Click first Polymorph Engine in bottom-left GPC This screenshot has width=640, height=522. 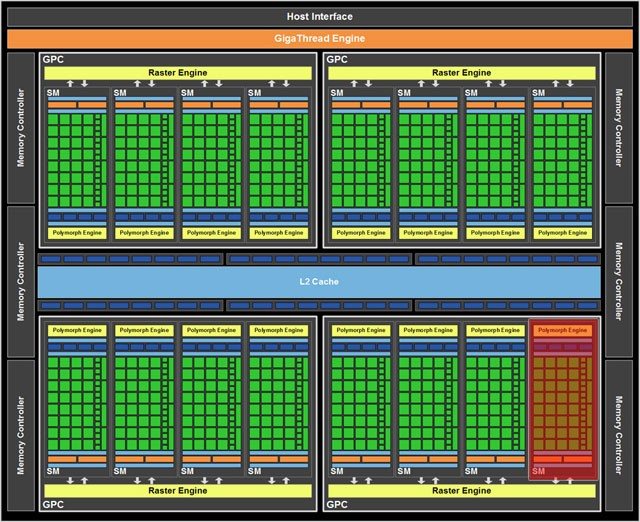coord(76,330)
